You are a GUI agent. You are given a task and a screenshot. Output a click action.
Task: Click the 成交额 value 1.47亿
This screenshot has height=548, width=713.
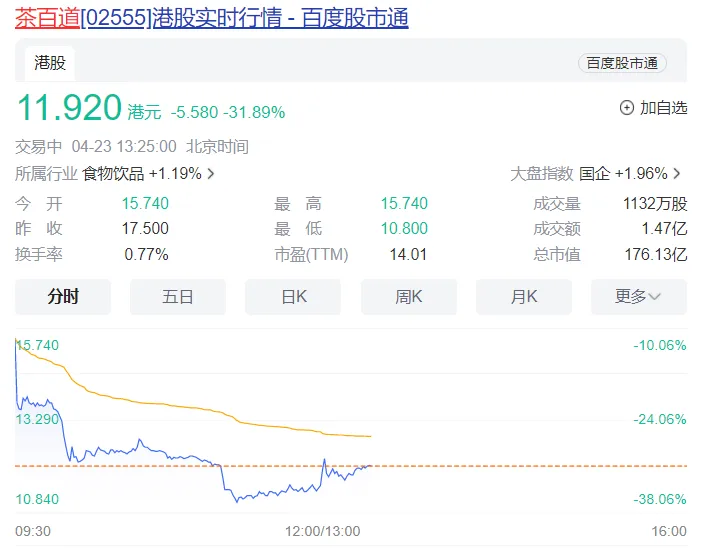coord(664,228)
